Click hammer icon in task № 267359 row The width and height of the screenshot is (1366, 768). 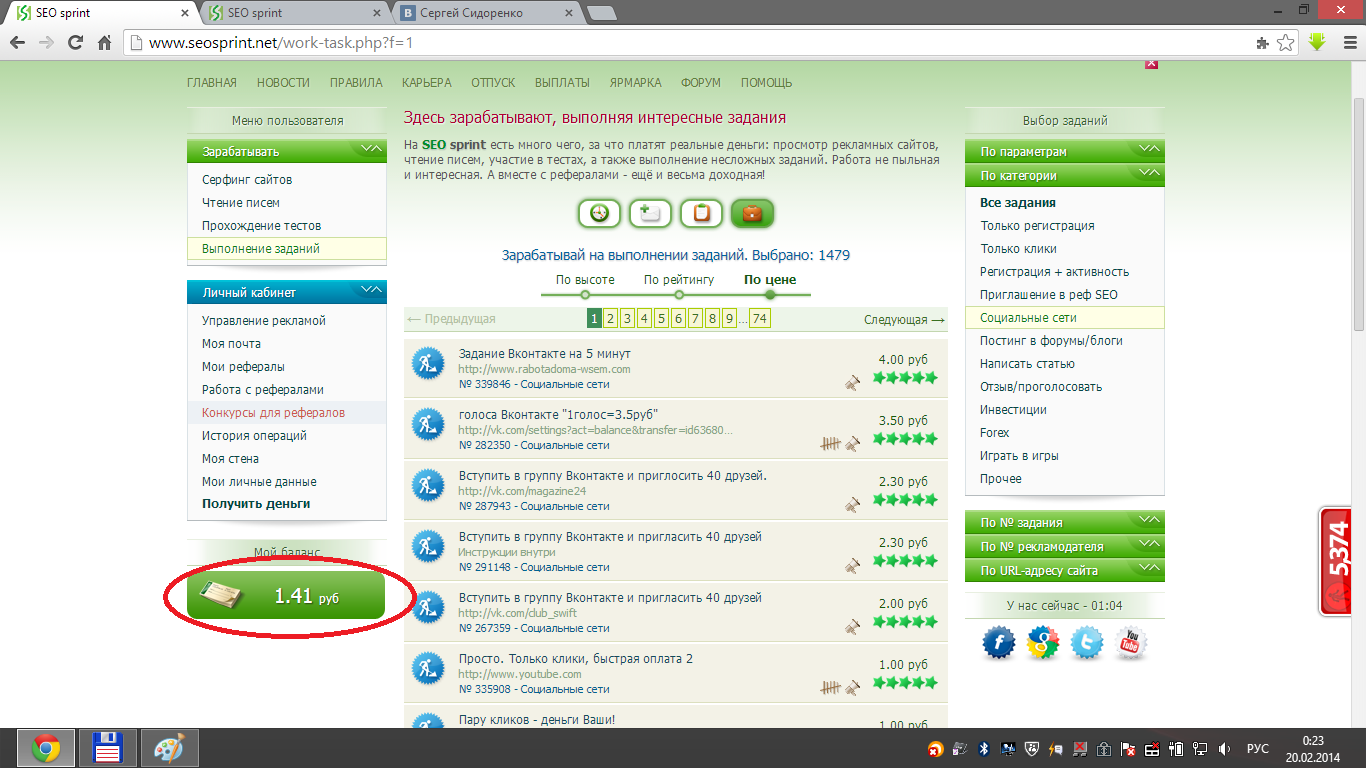click(852, 626)
